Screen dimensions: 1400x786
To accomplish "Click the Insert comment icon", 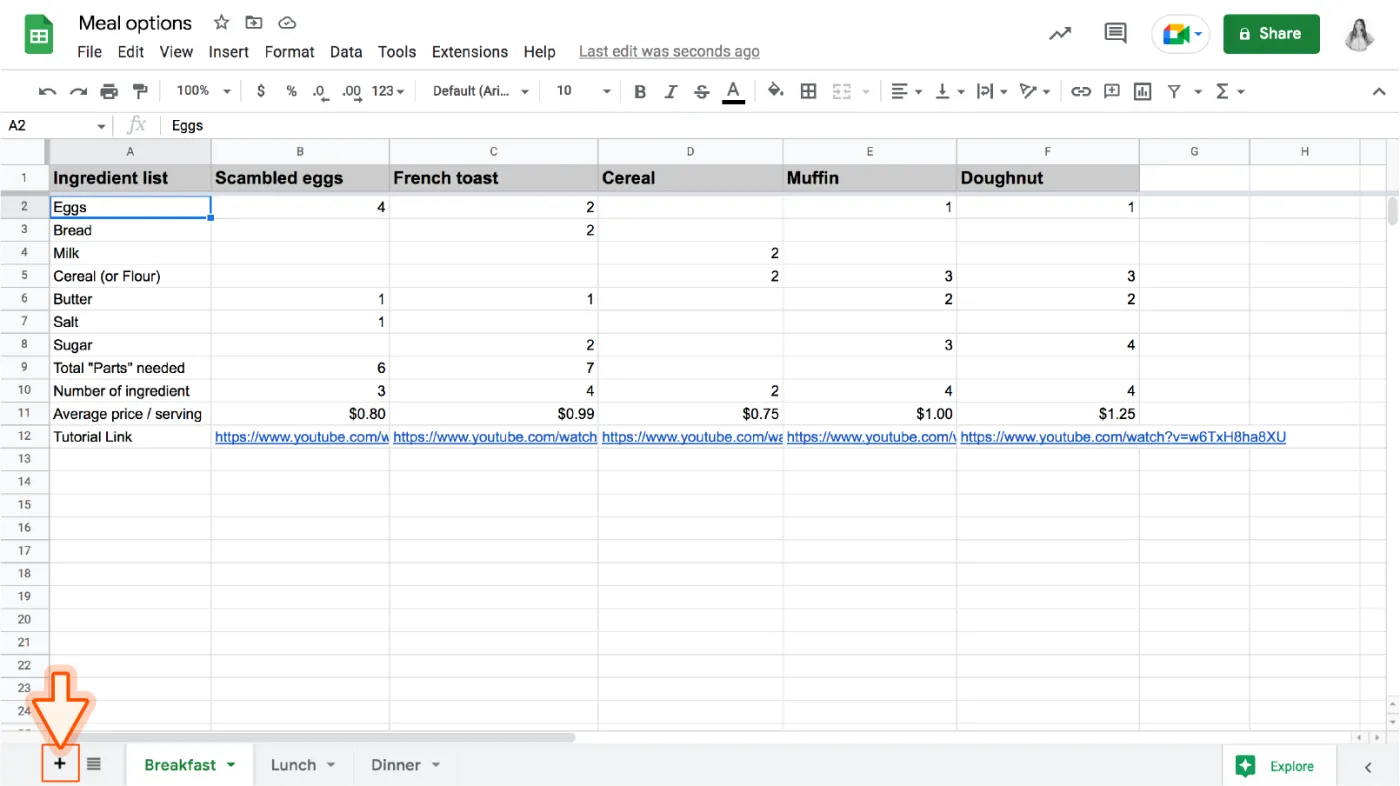I will tap(1112, 91).
